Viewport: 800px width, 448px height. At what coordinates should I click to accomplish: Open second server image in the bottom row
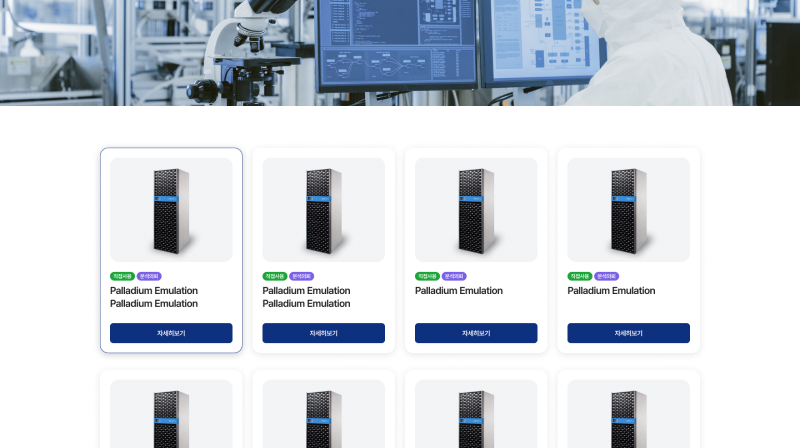pos(323,414)
